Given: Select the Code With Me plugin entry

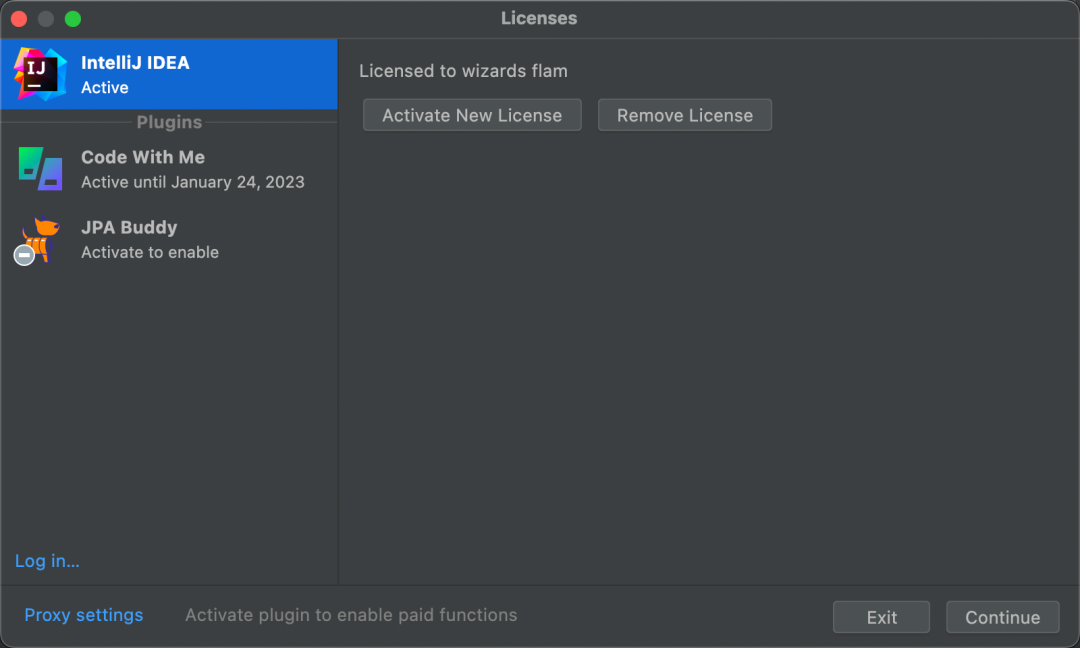Looking at the screenshot, I should coord(169,169).
